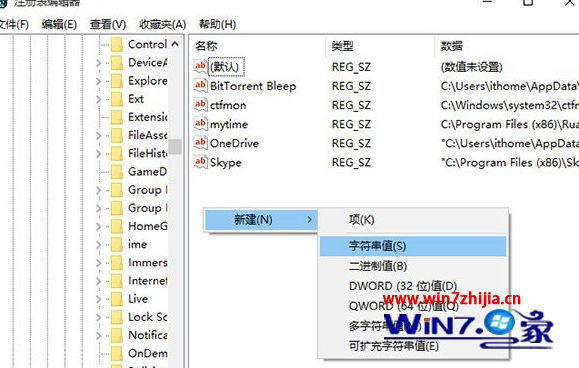The width and height of the screenshot is (579, 368).
Task: Click the (数值未设置) data cell
Action: (x=472, y=67)
